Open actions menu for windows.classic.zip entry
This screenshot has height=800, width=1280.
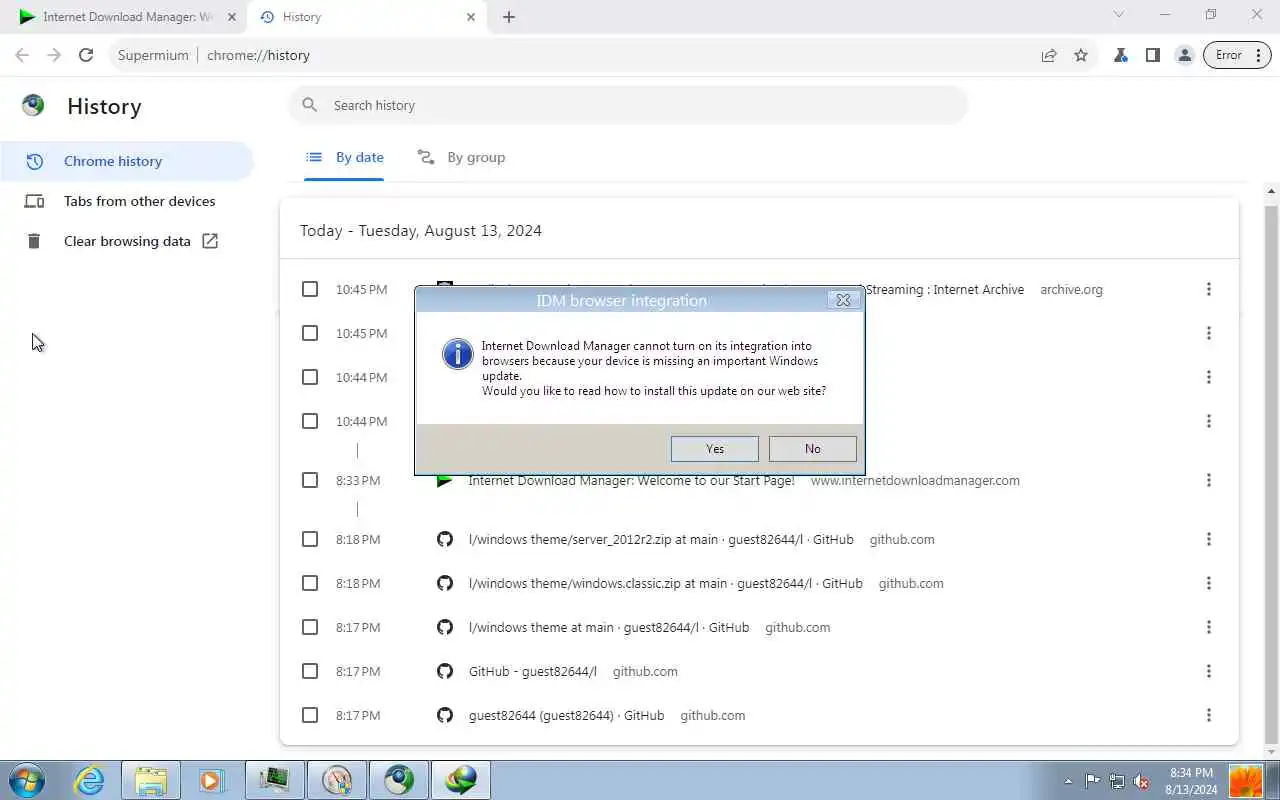[1208, 583]
